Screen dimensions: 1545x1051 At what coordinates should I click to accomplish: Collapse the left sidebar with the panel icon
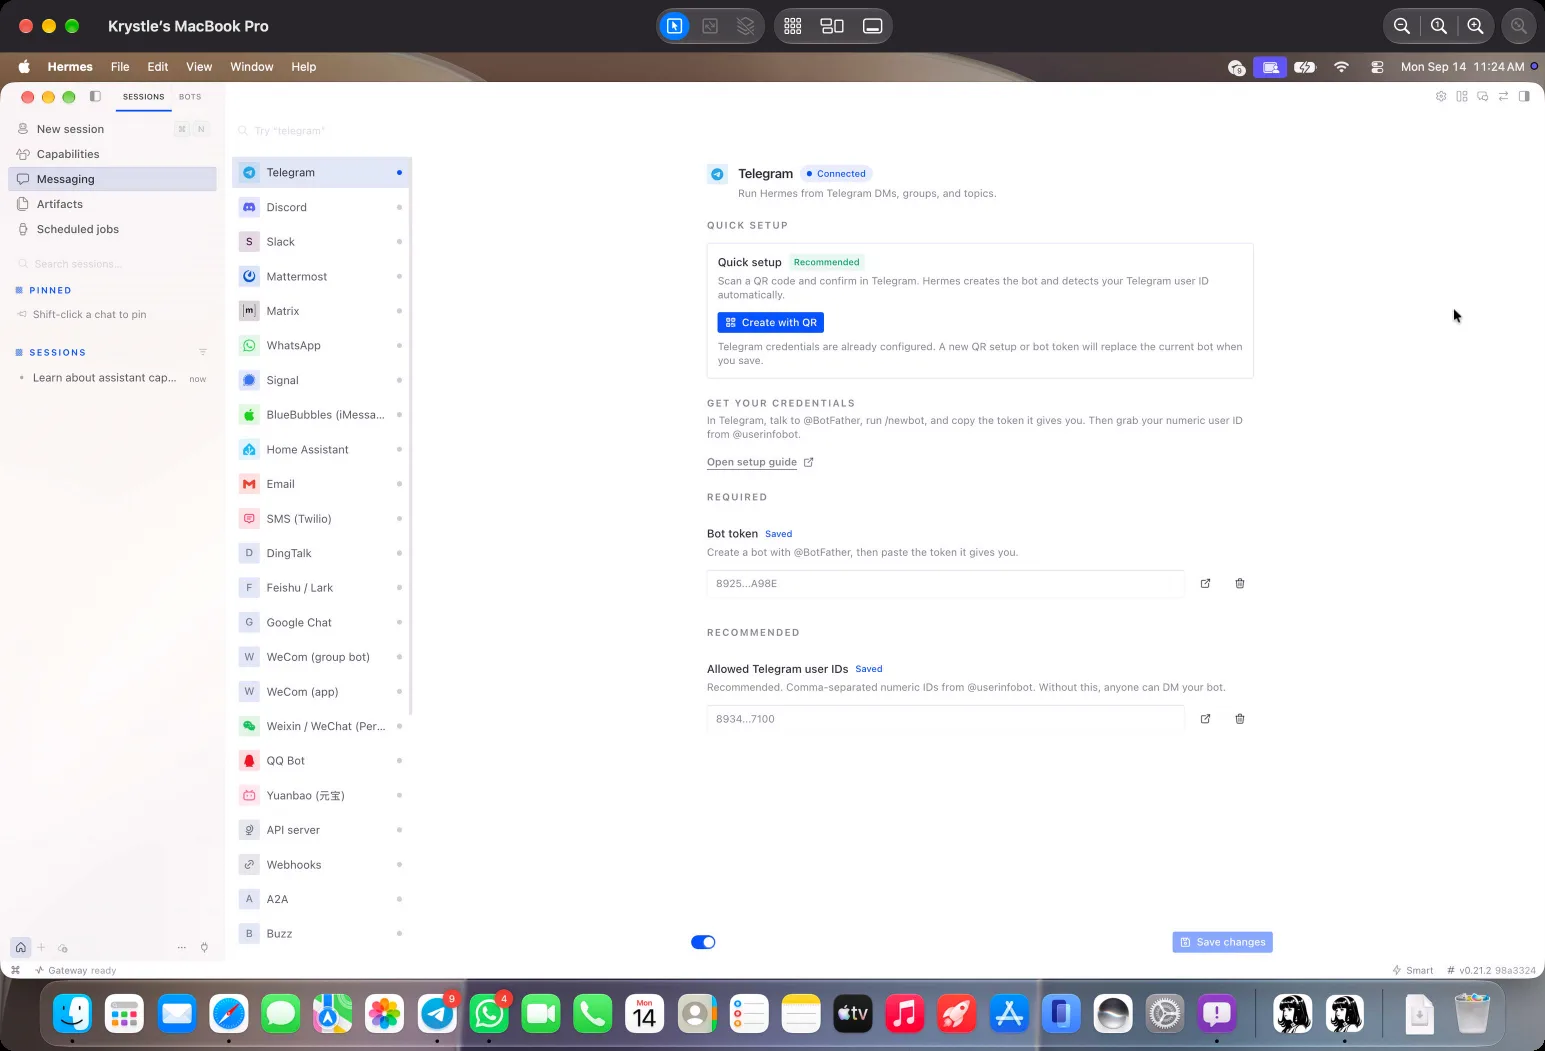[95, 97]
